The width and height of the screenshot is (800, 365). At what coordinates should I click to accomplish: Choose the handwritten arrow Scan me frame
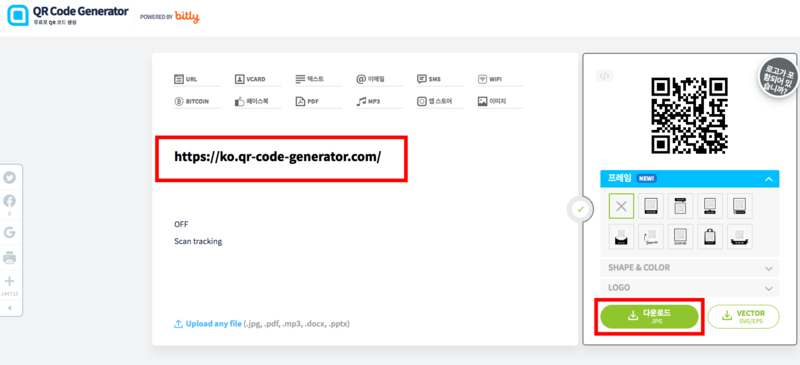[x=651, y=236]
